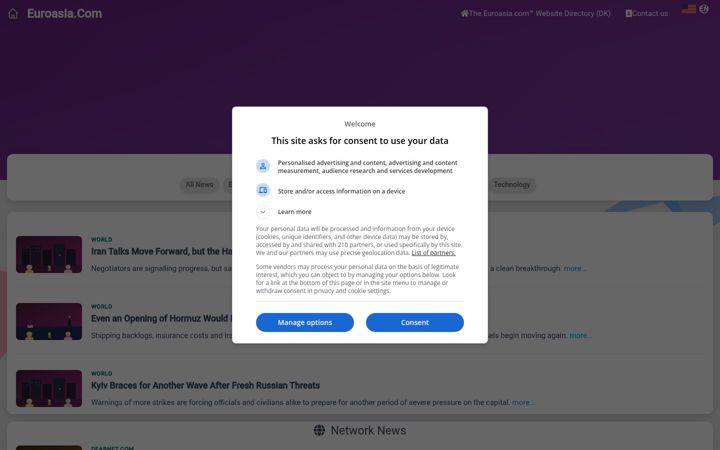This screenshot has height=450, width=720.
Task: Open the Manage options button
Action: tap(305, 322)
